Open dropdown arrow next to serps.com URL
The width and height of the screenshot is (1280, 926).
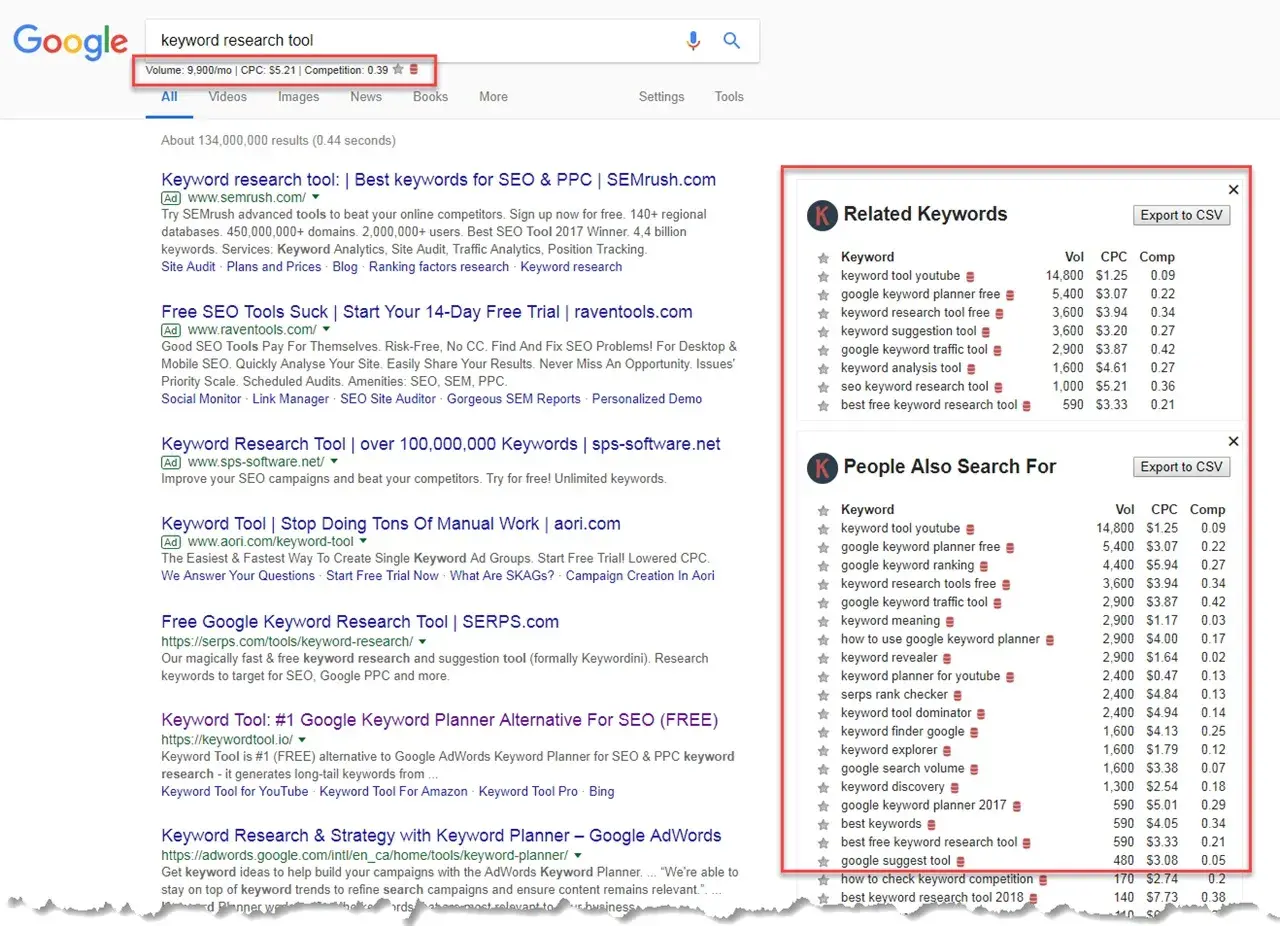click(x=423, y=641)
